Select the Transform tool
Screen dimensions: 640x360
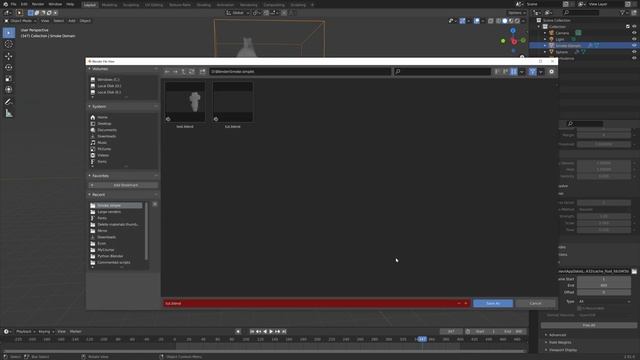[9, 89]
